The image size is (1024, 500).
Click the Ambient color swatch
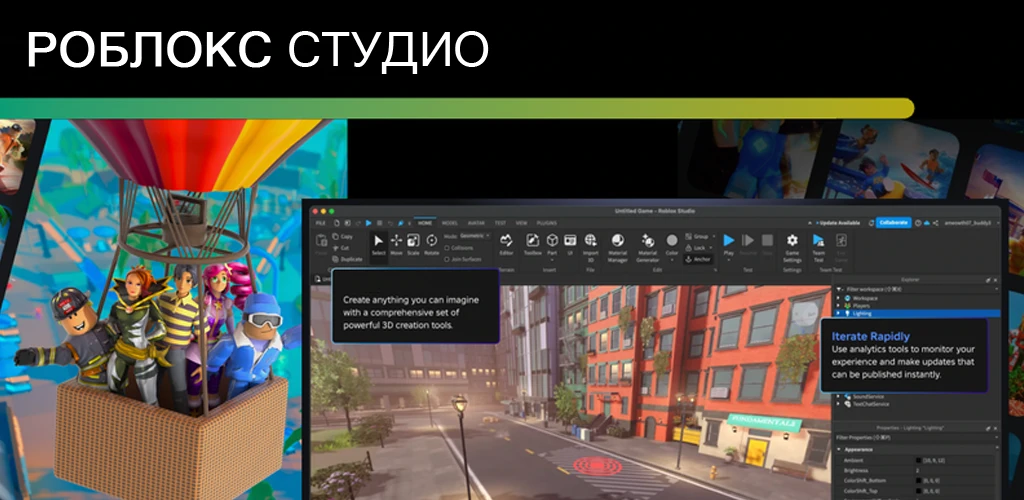tap(918, 460)
